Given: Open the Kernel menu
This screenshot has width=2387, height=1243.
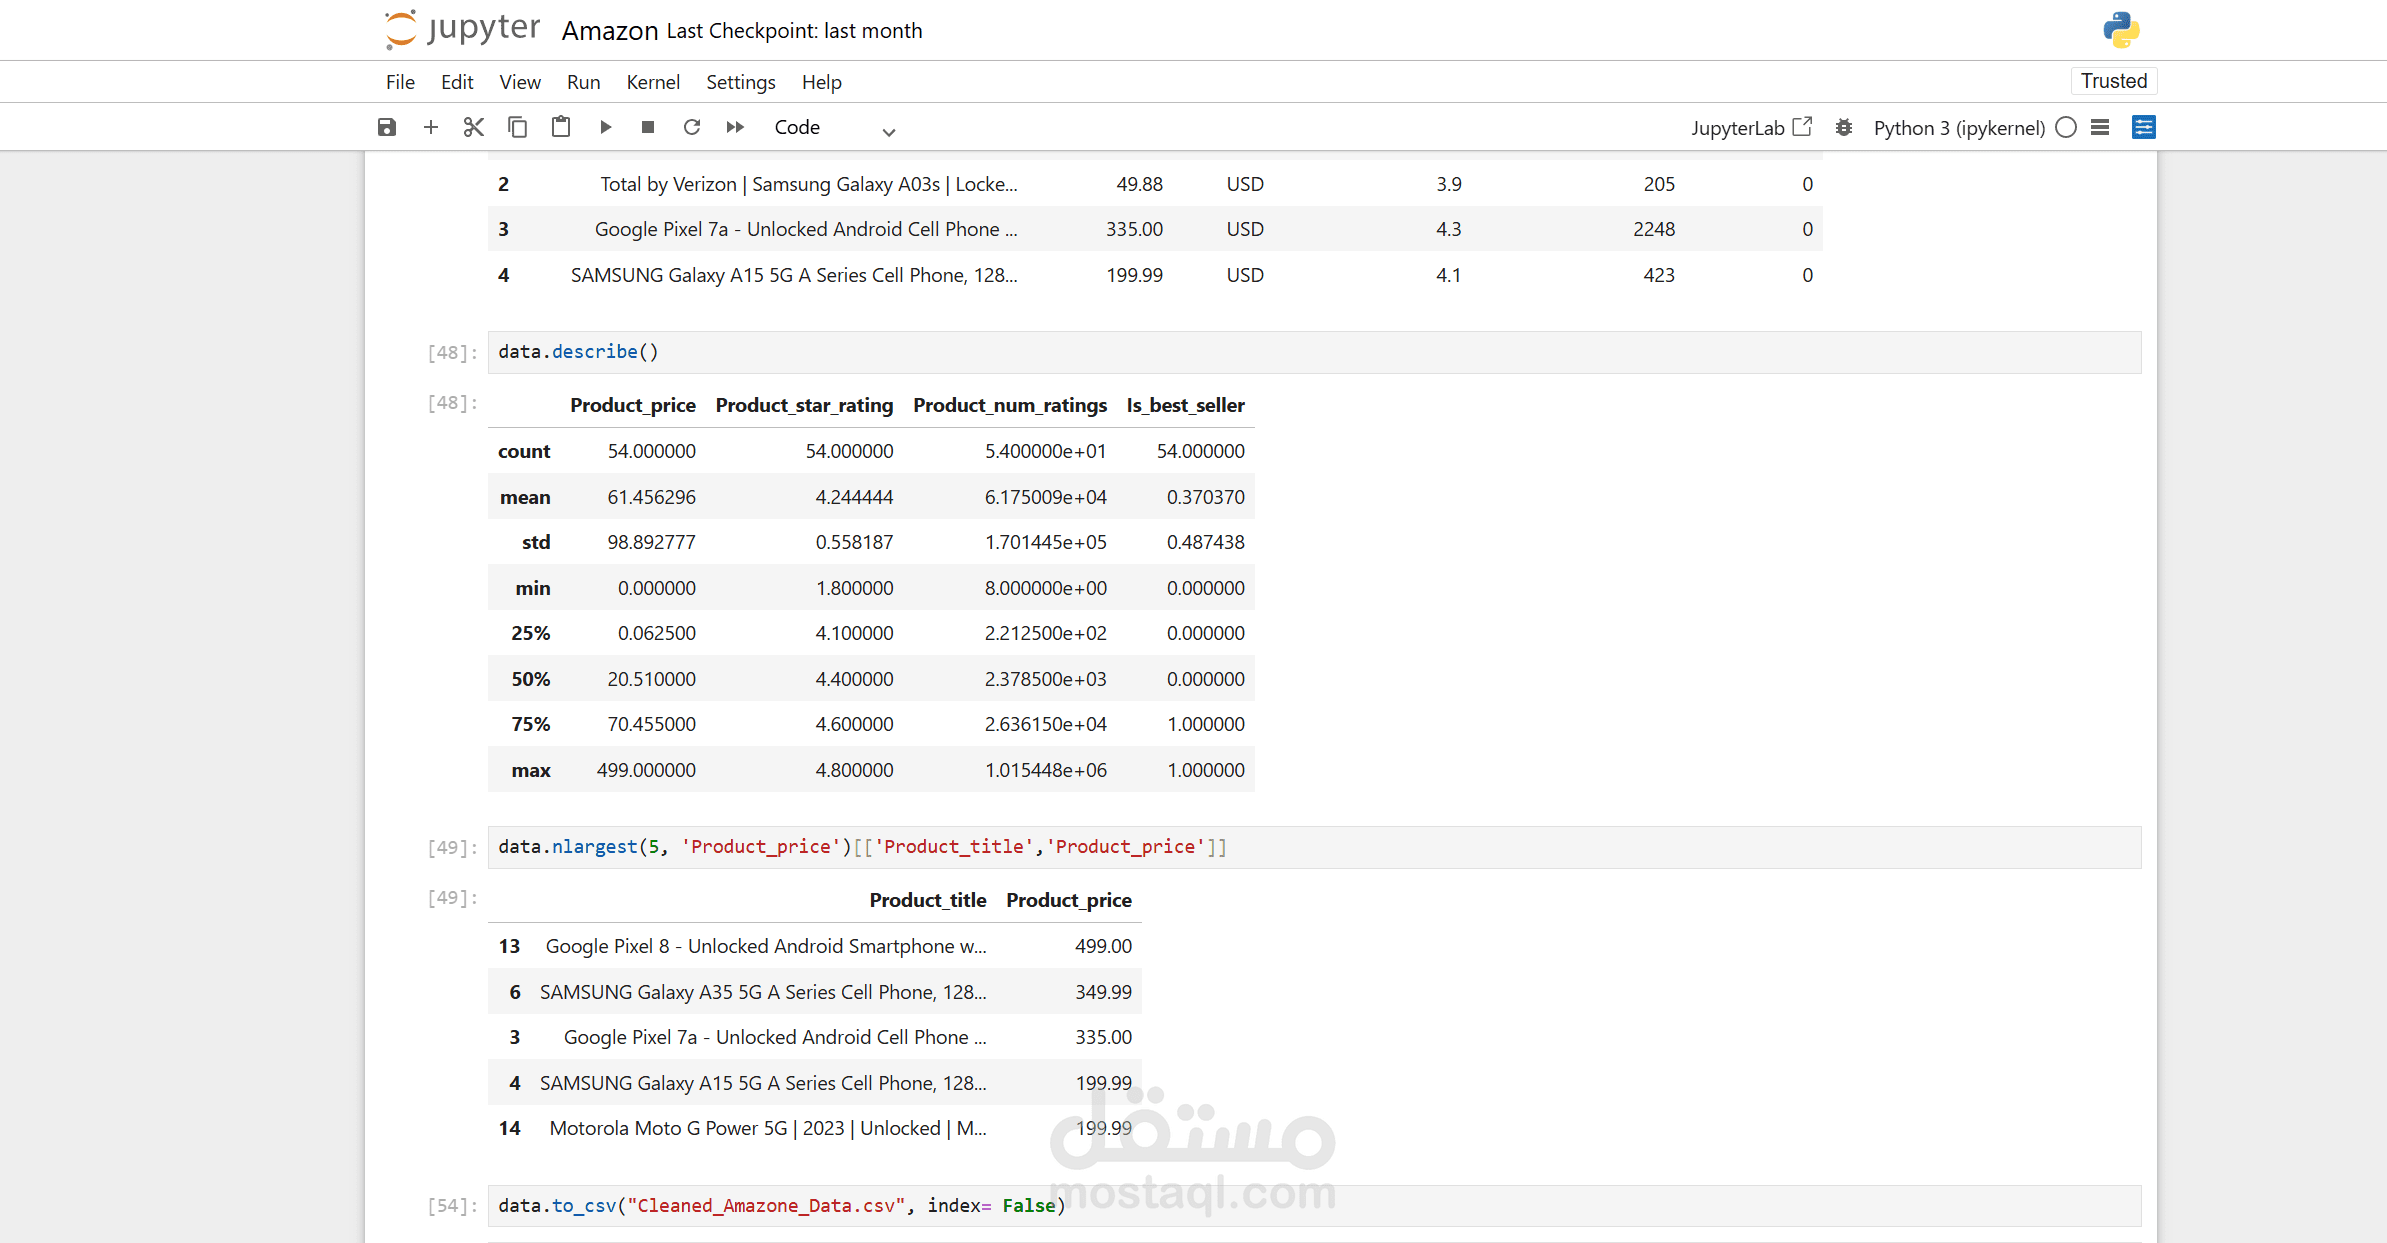Looking at the screenshot, I should (x=653, y=82).
